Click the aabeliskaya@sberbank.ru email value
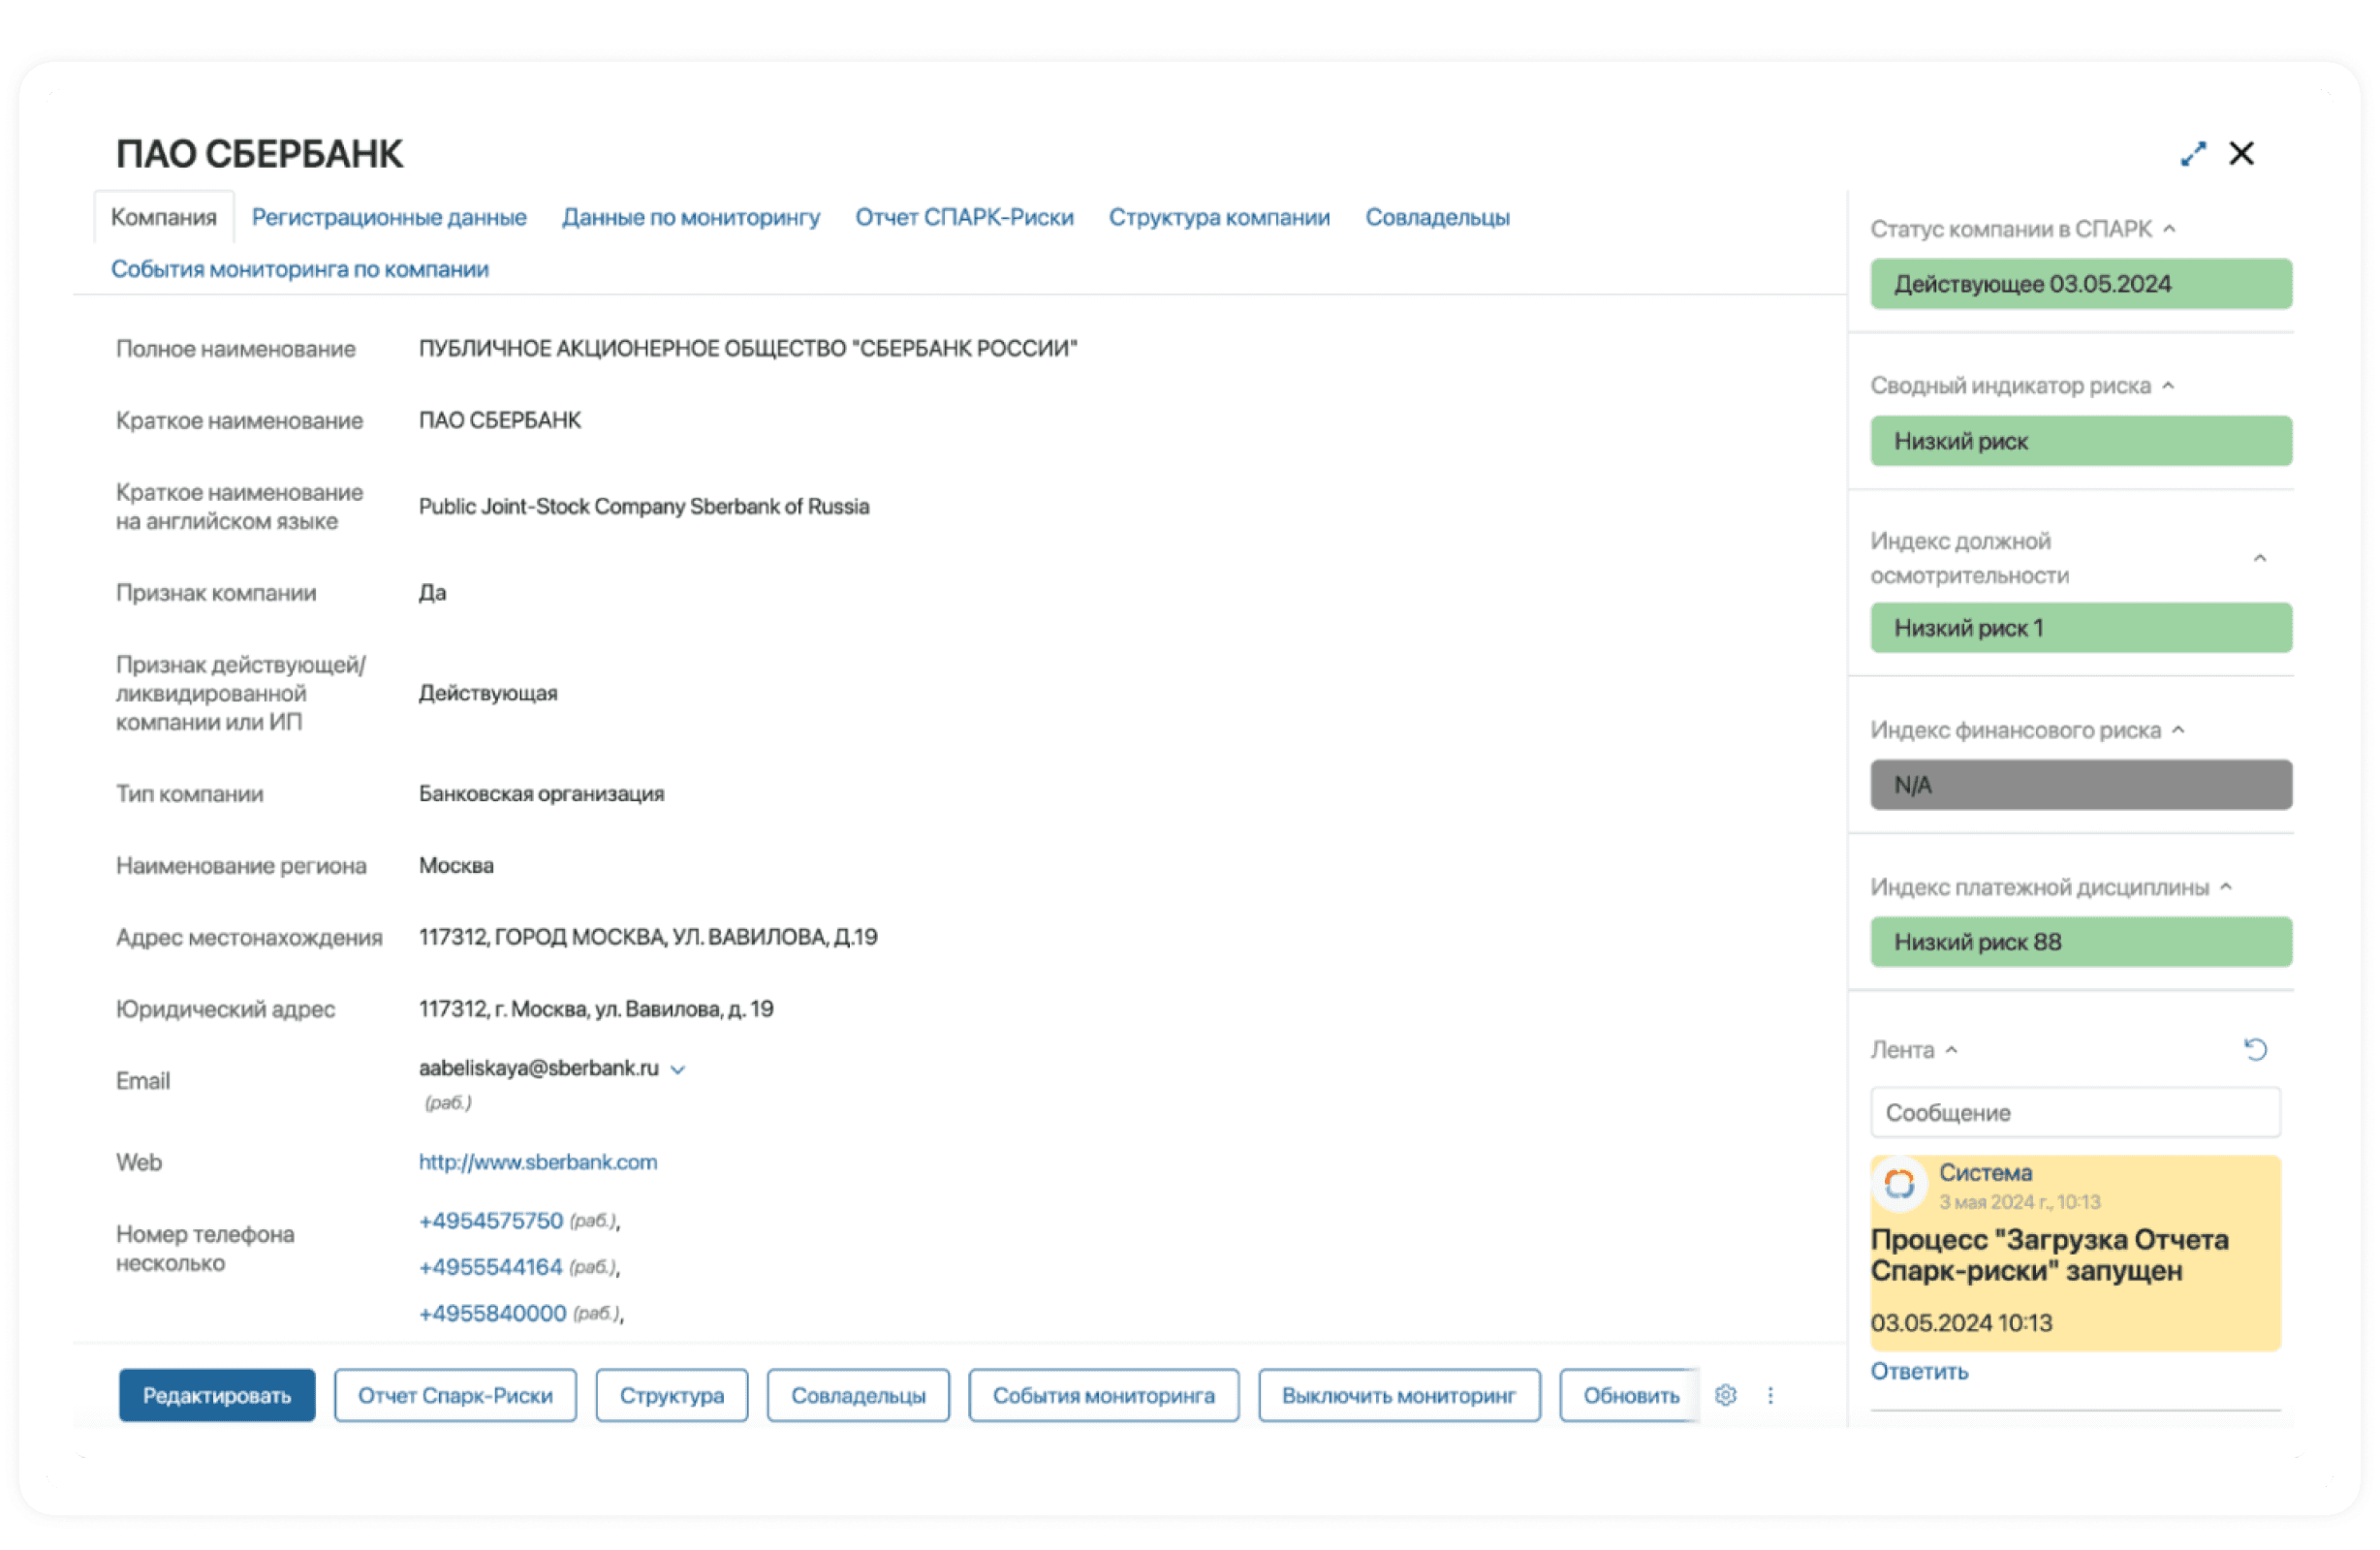 [538, 1068]
